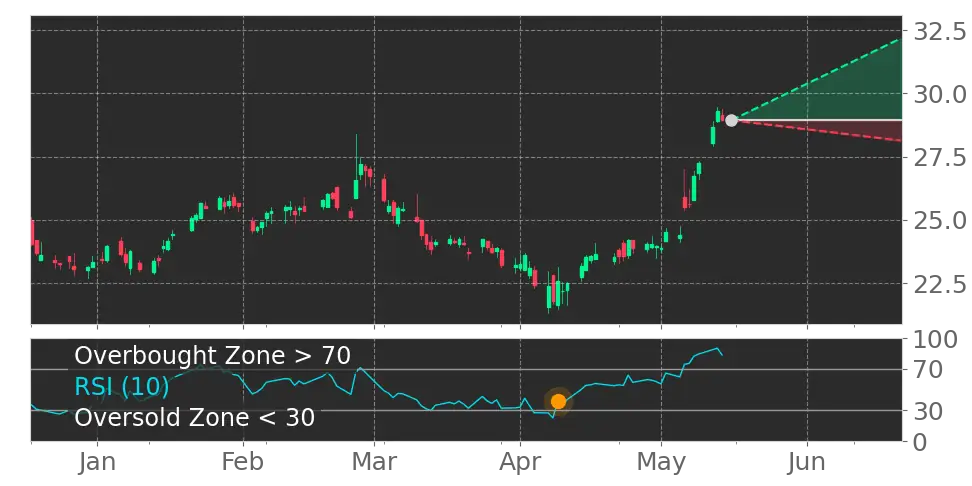Select the 'RSI (10)' label
972x486 pixels.
point(122,387)
